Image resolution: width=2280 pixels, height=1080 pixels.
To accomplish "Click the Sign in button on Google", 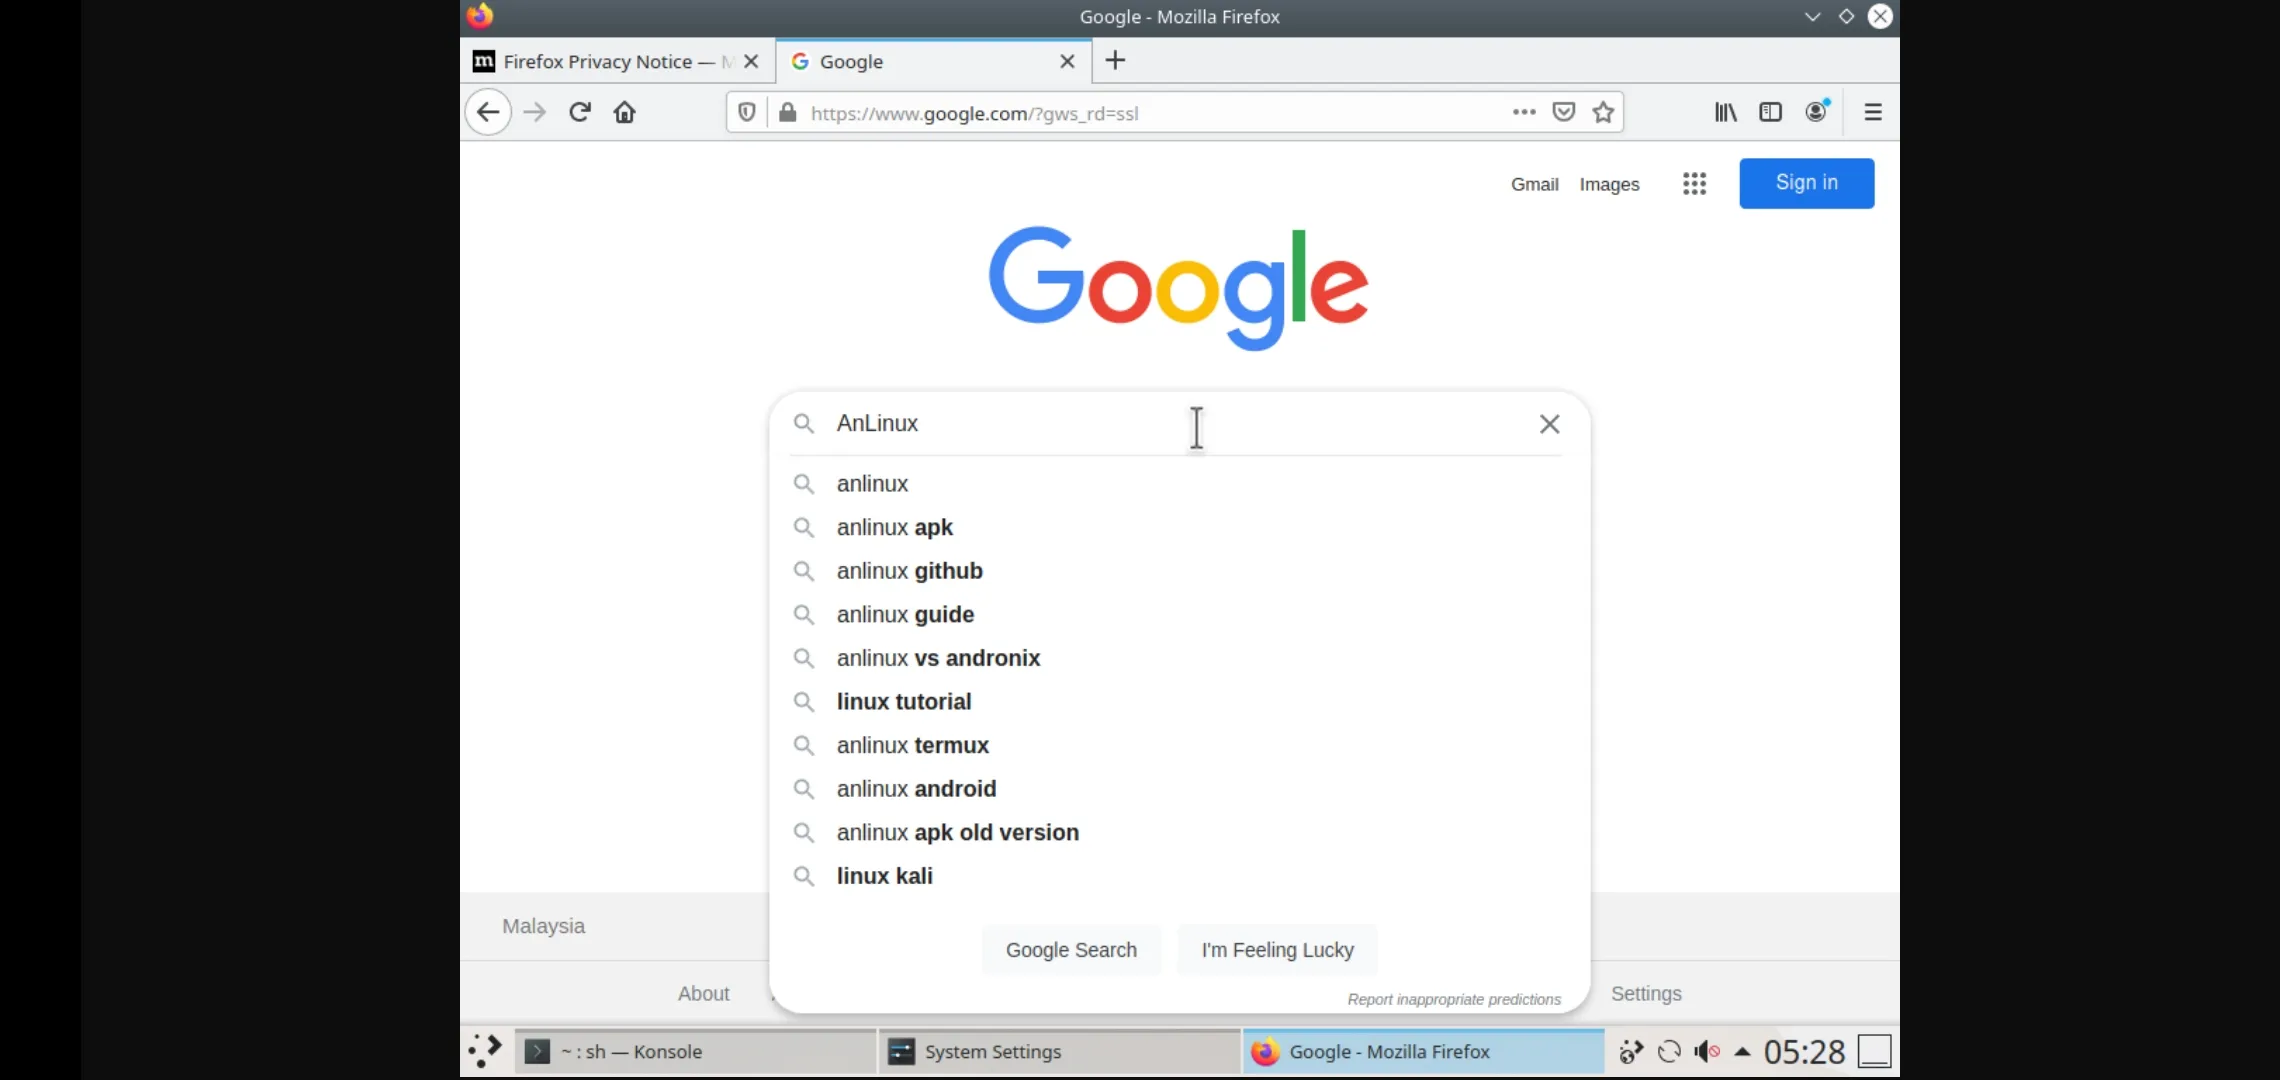I will 1807,183.
